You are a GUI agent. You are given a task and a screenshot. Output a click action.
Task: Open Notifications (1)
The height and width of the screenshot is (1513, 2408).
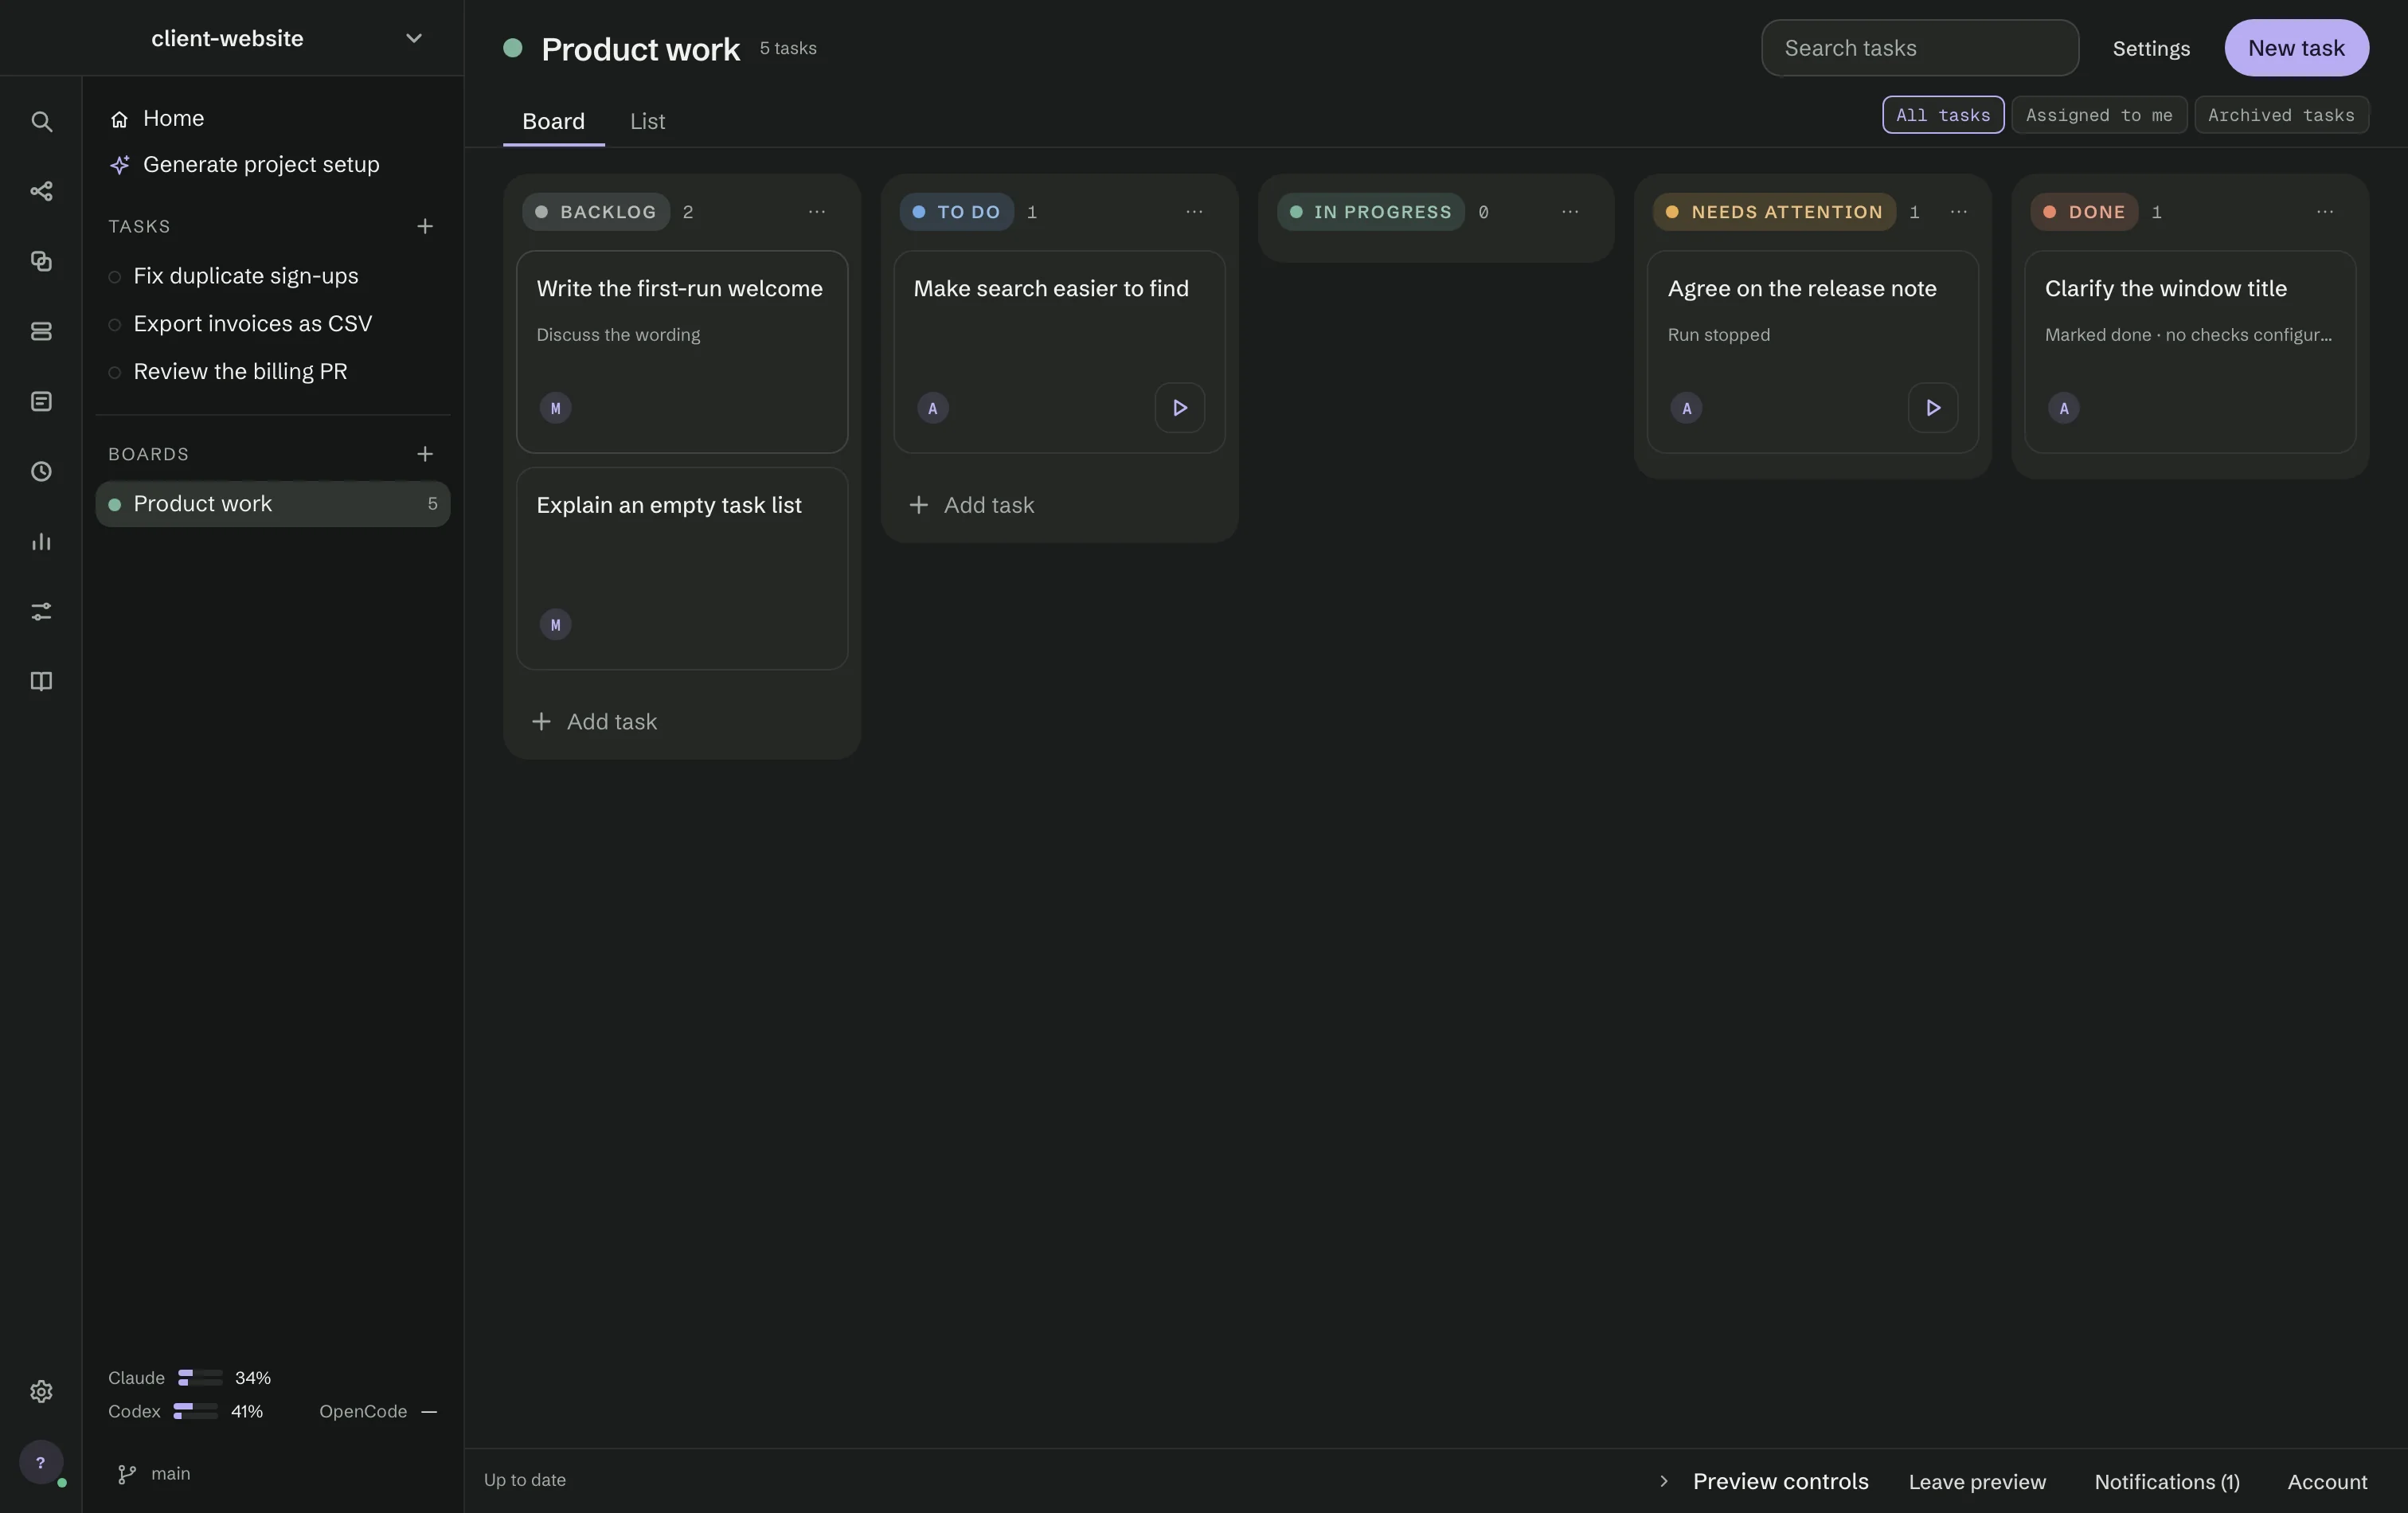pyautogui.click(x=2166, y=1482)
